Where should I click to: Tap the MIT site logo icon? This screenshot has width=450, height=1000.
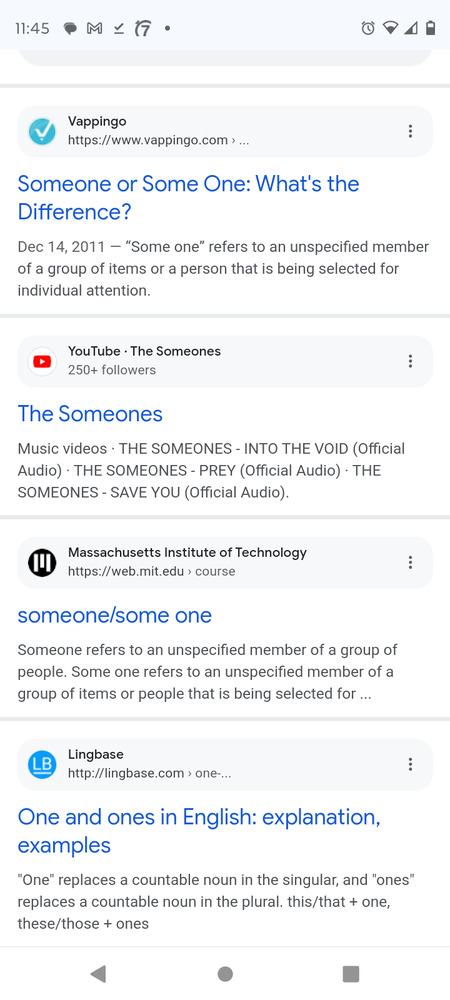pyautogui.click(x=42, y=563)
